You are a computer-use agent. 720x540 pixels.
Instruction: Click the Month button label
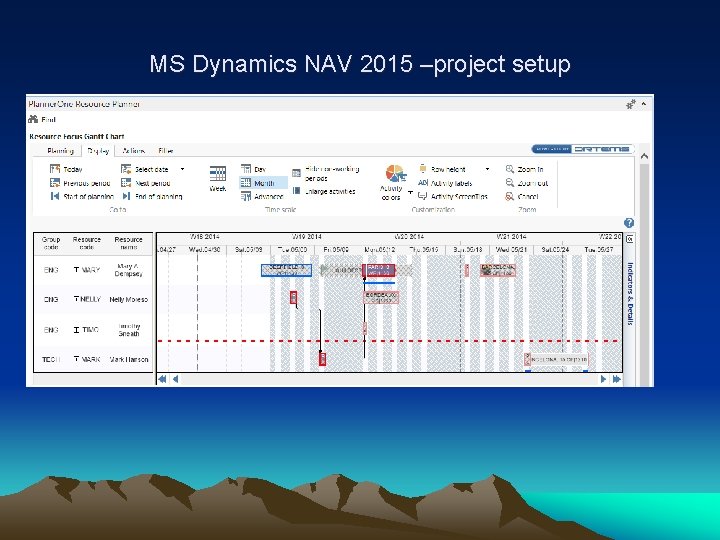[x=264, y=183]
